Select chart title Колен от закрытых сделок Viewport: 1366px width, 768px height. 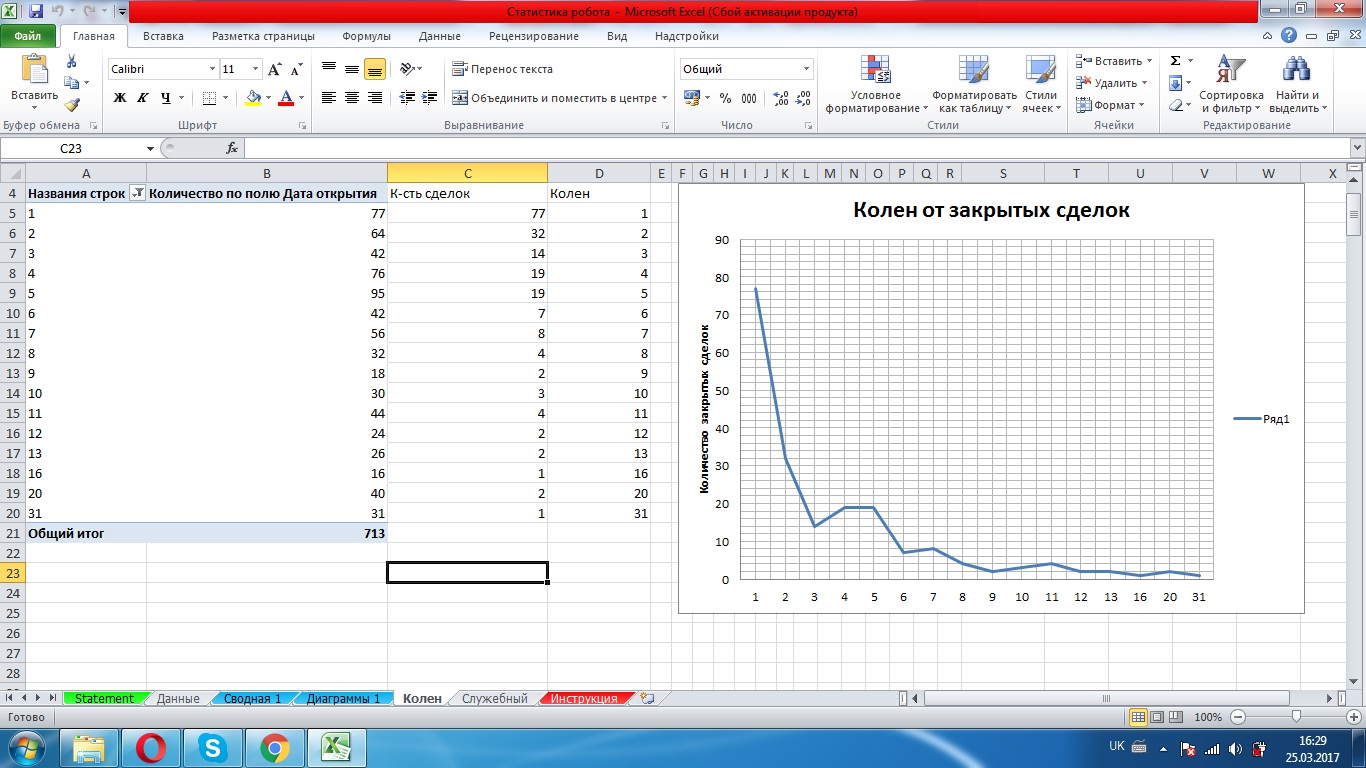991,210
